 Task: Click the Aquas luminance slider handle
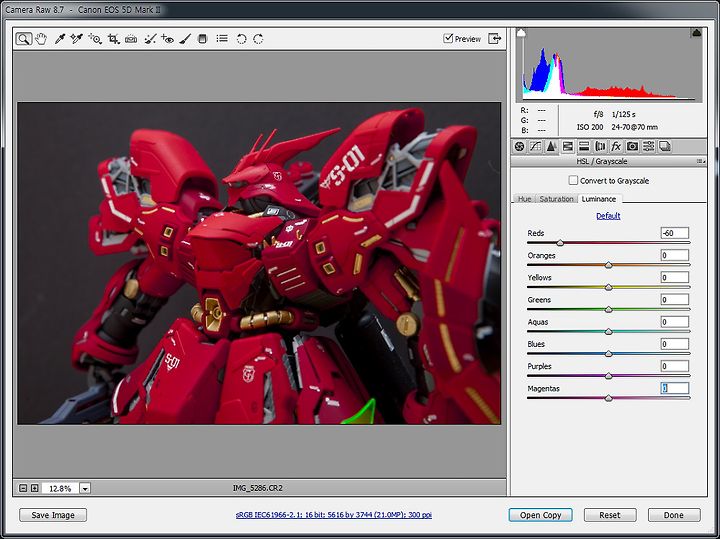pyautogui.click(x=608, y=331)
